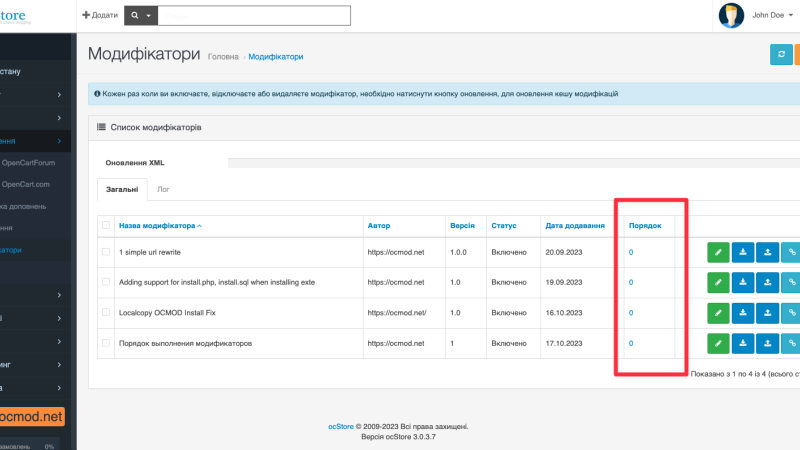Click the ocStore logo in header

coord(13,16)
